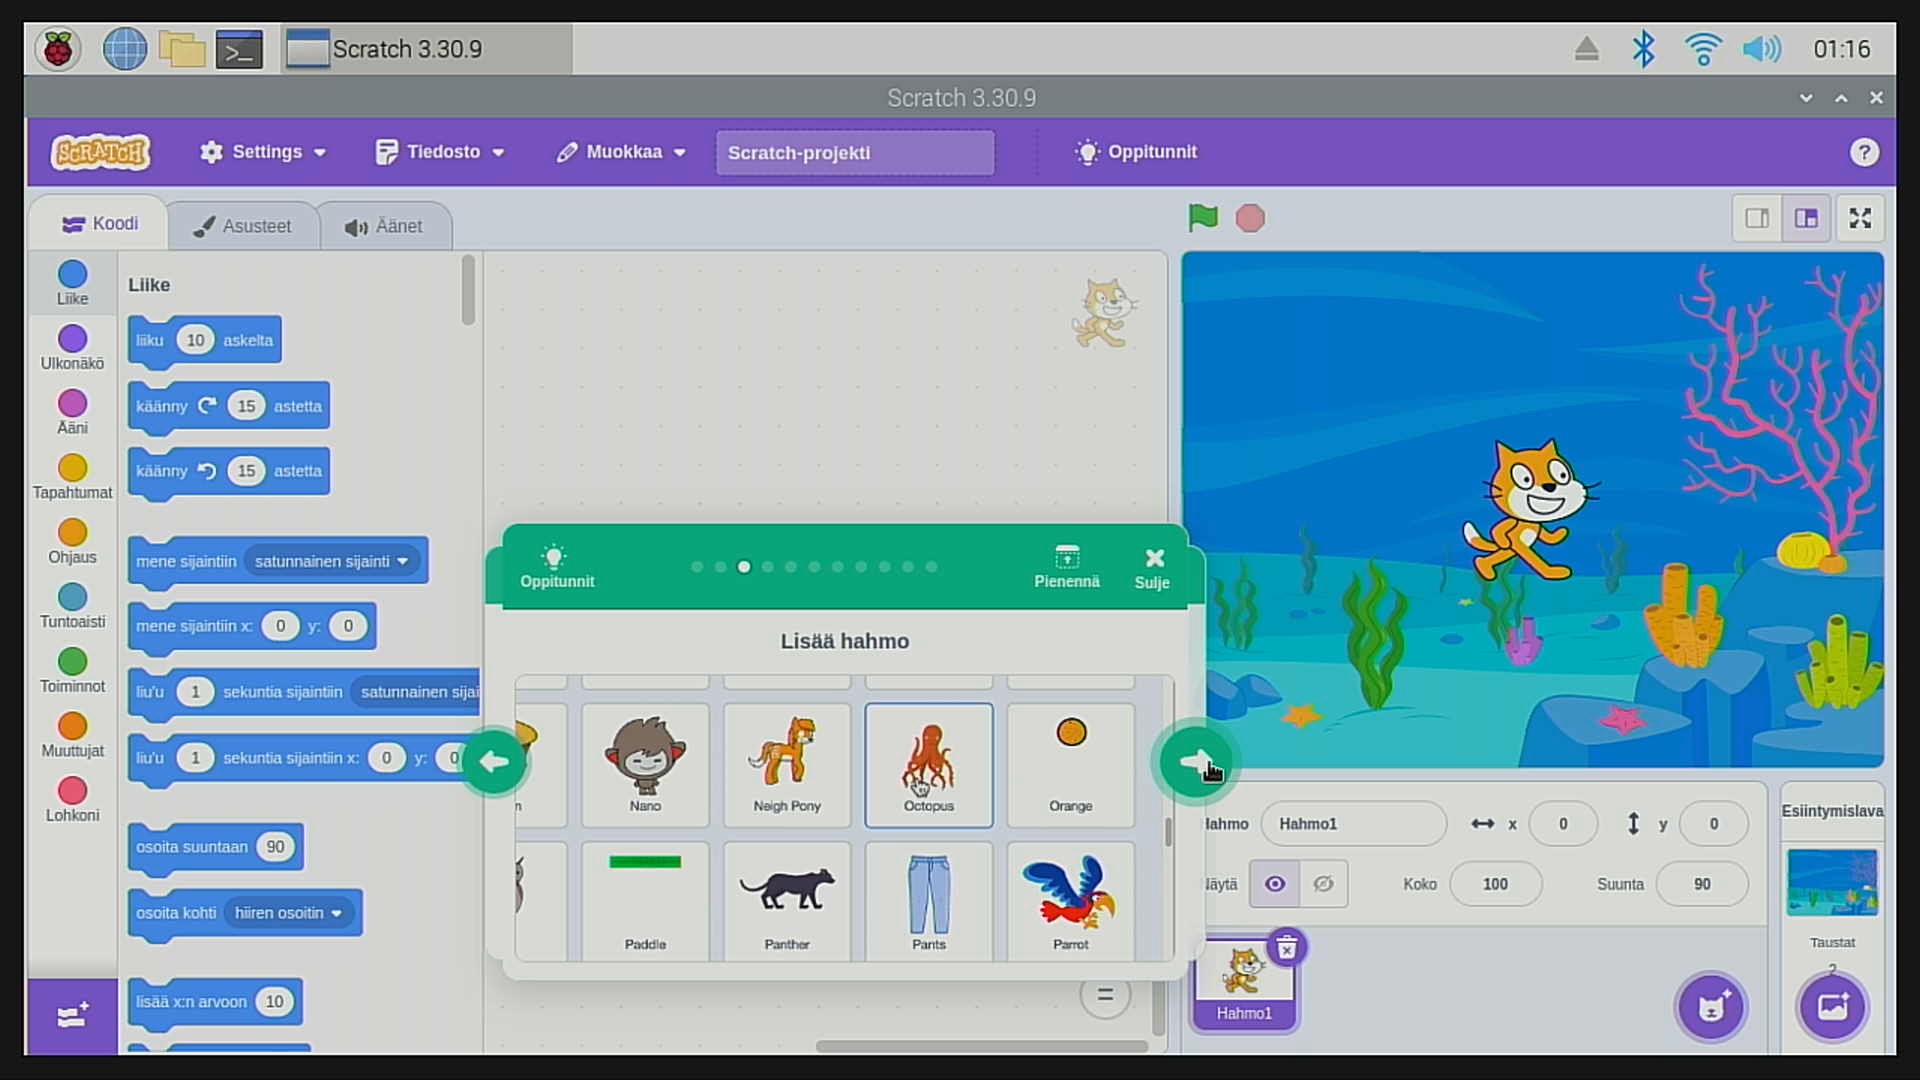Open the Settings dropdown menu

263,152
